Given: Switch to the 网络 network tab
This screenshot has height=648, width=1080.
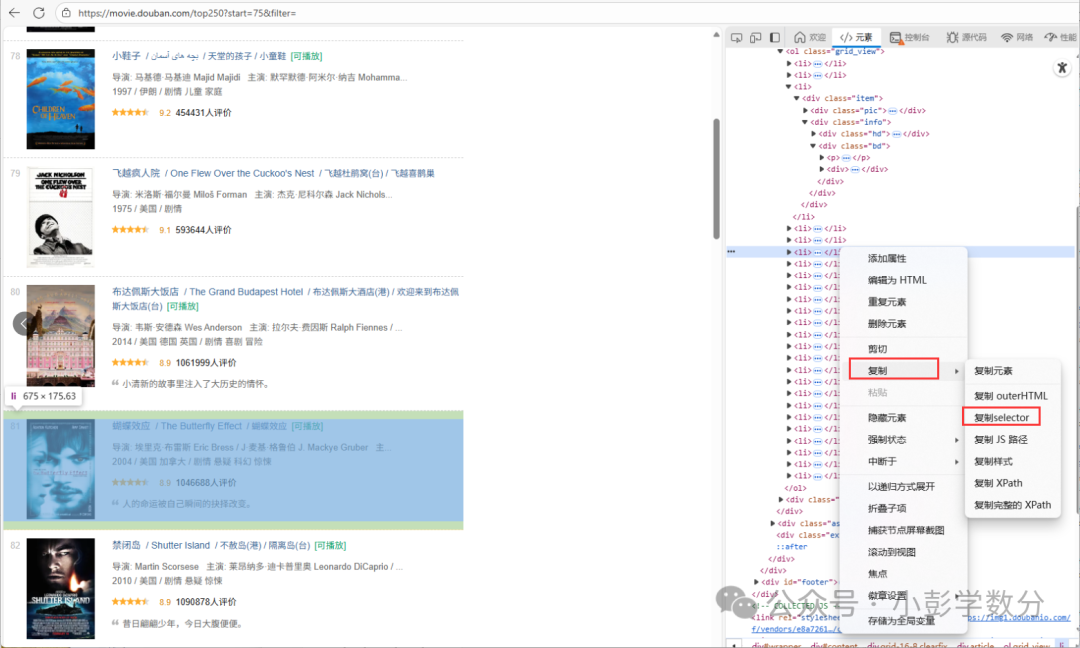Looking at the screenshot, I should pyautogui.click(x=1017, y=37).
